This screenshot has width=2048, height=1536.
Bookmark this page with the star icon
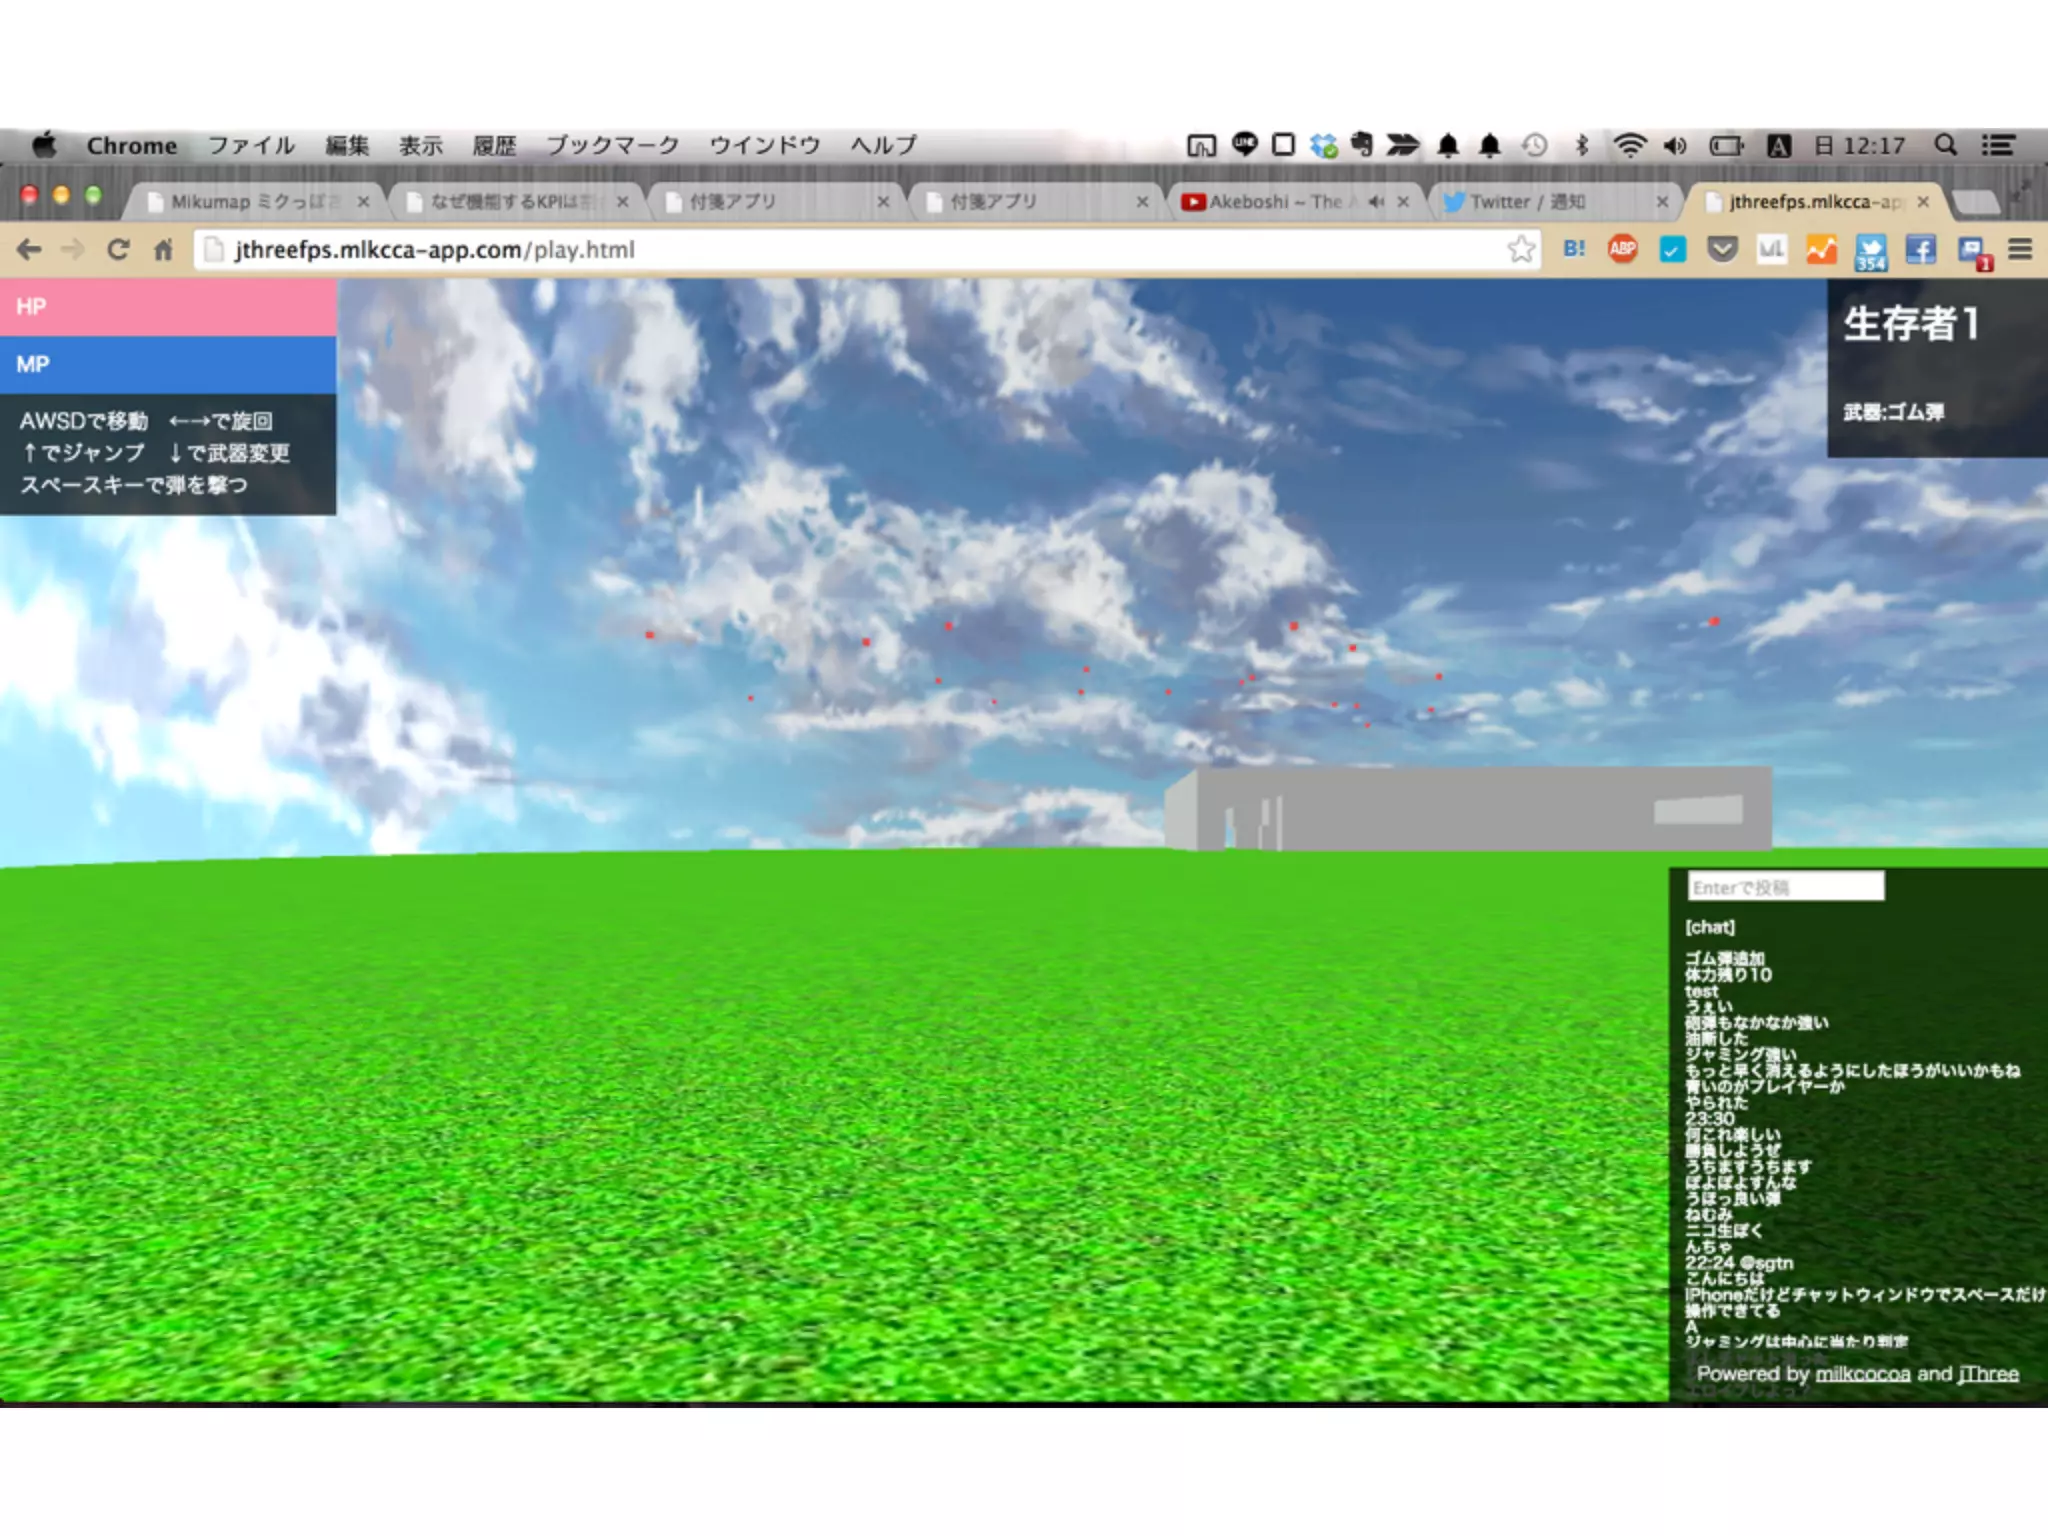[x=1521, y=249]
